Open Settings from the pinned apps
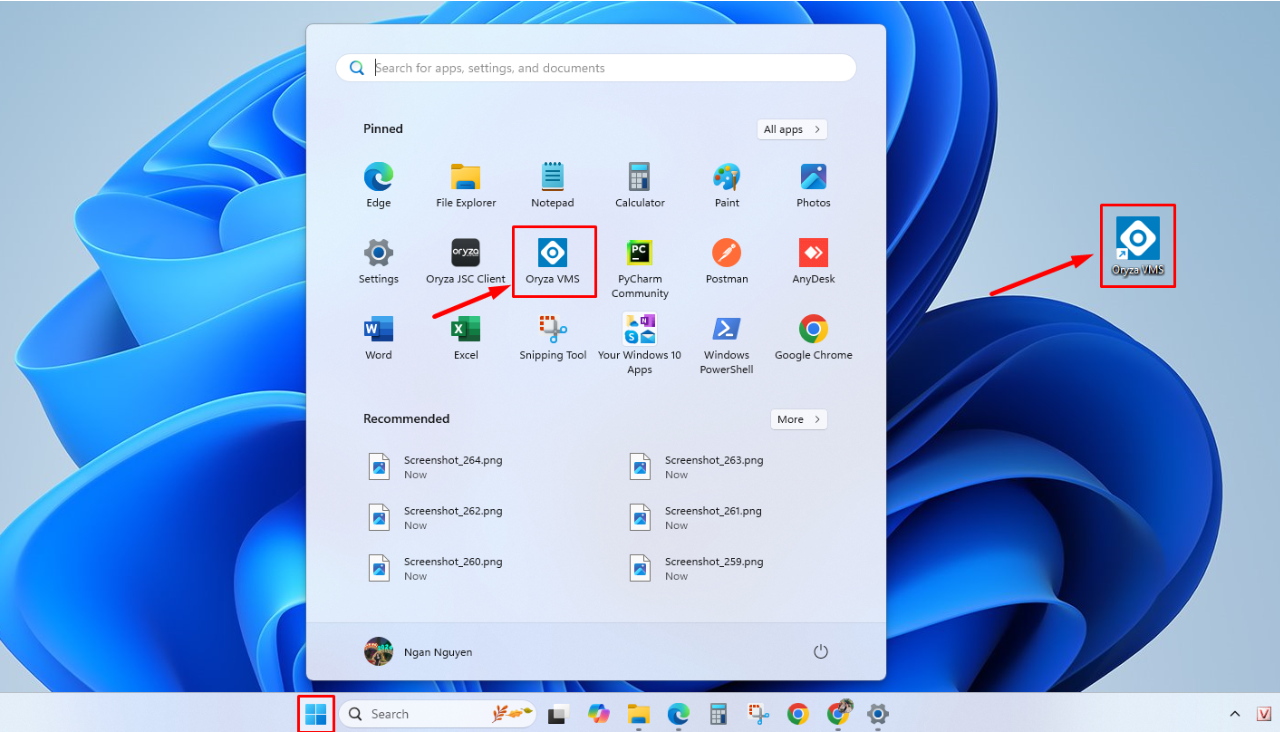 378,261
